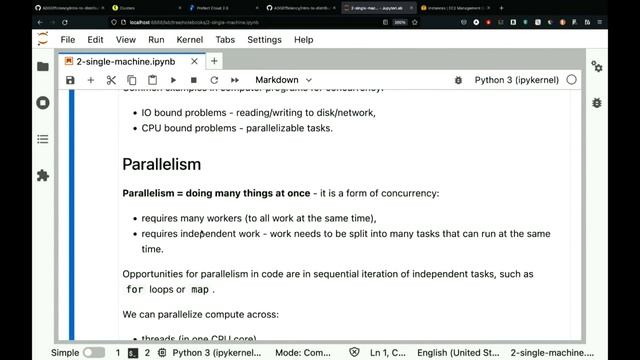Open the Settings menu
Image resolution: width=640 pixels, height=360 pixels.
point(264,40)
